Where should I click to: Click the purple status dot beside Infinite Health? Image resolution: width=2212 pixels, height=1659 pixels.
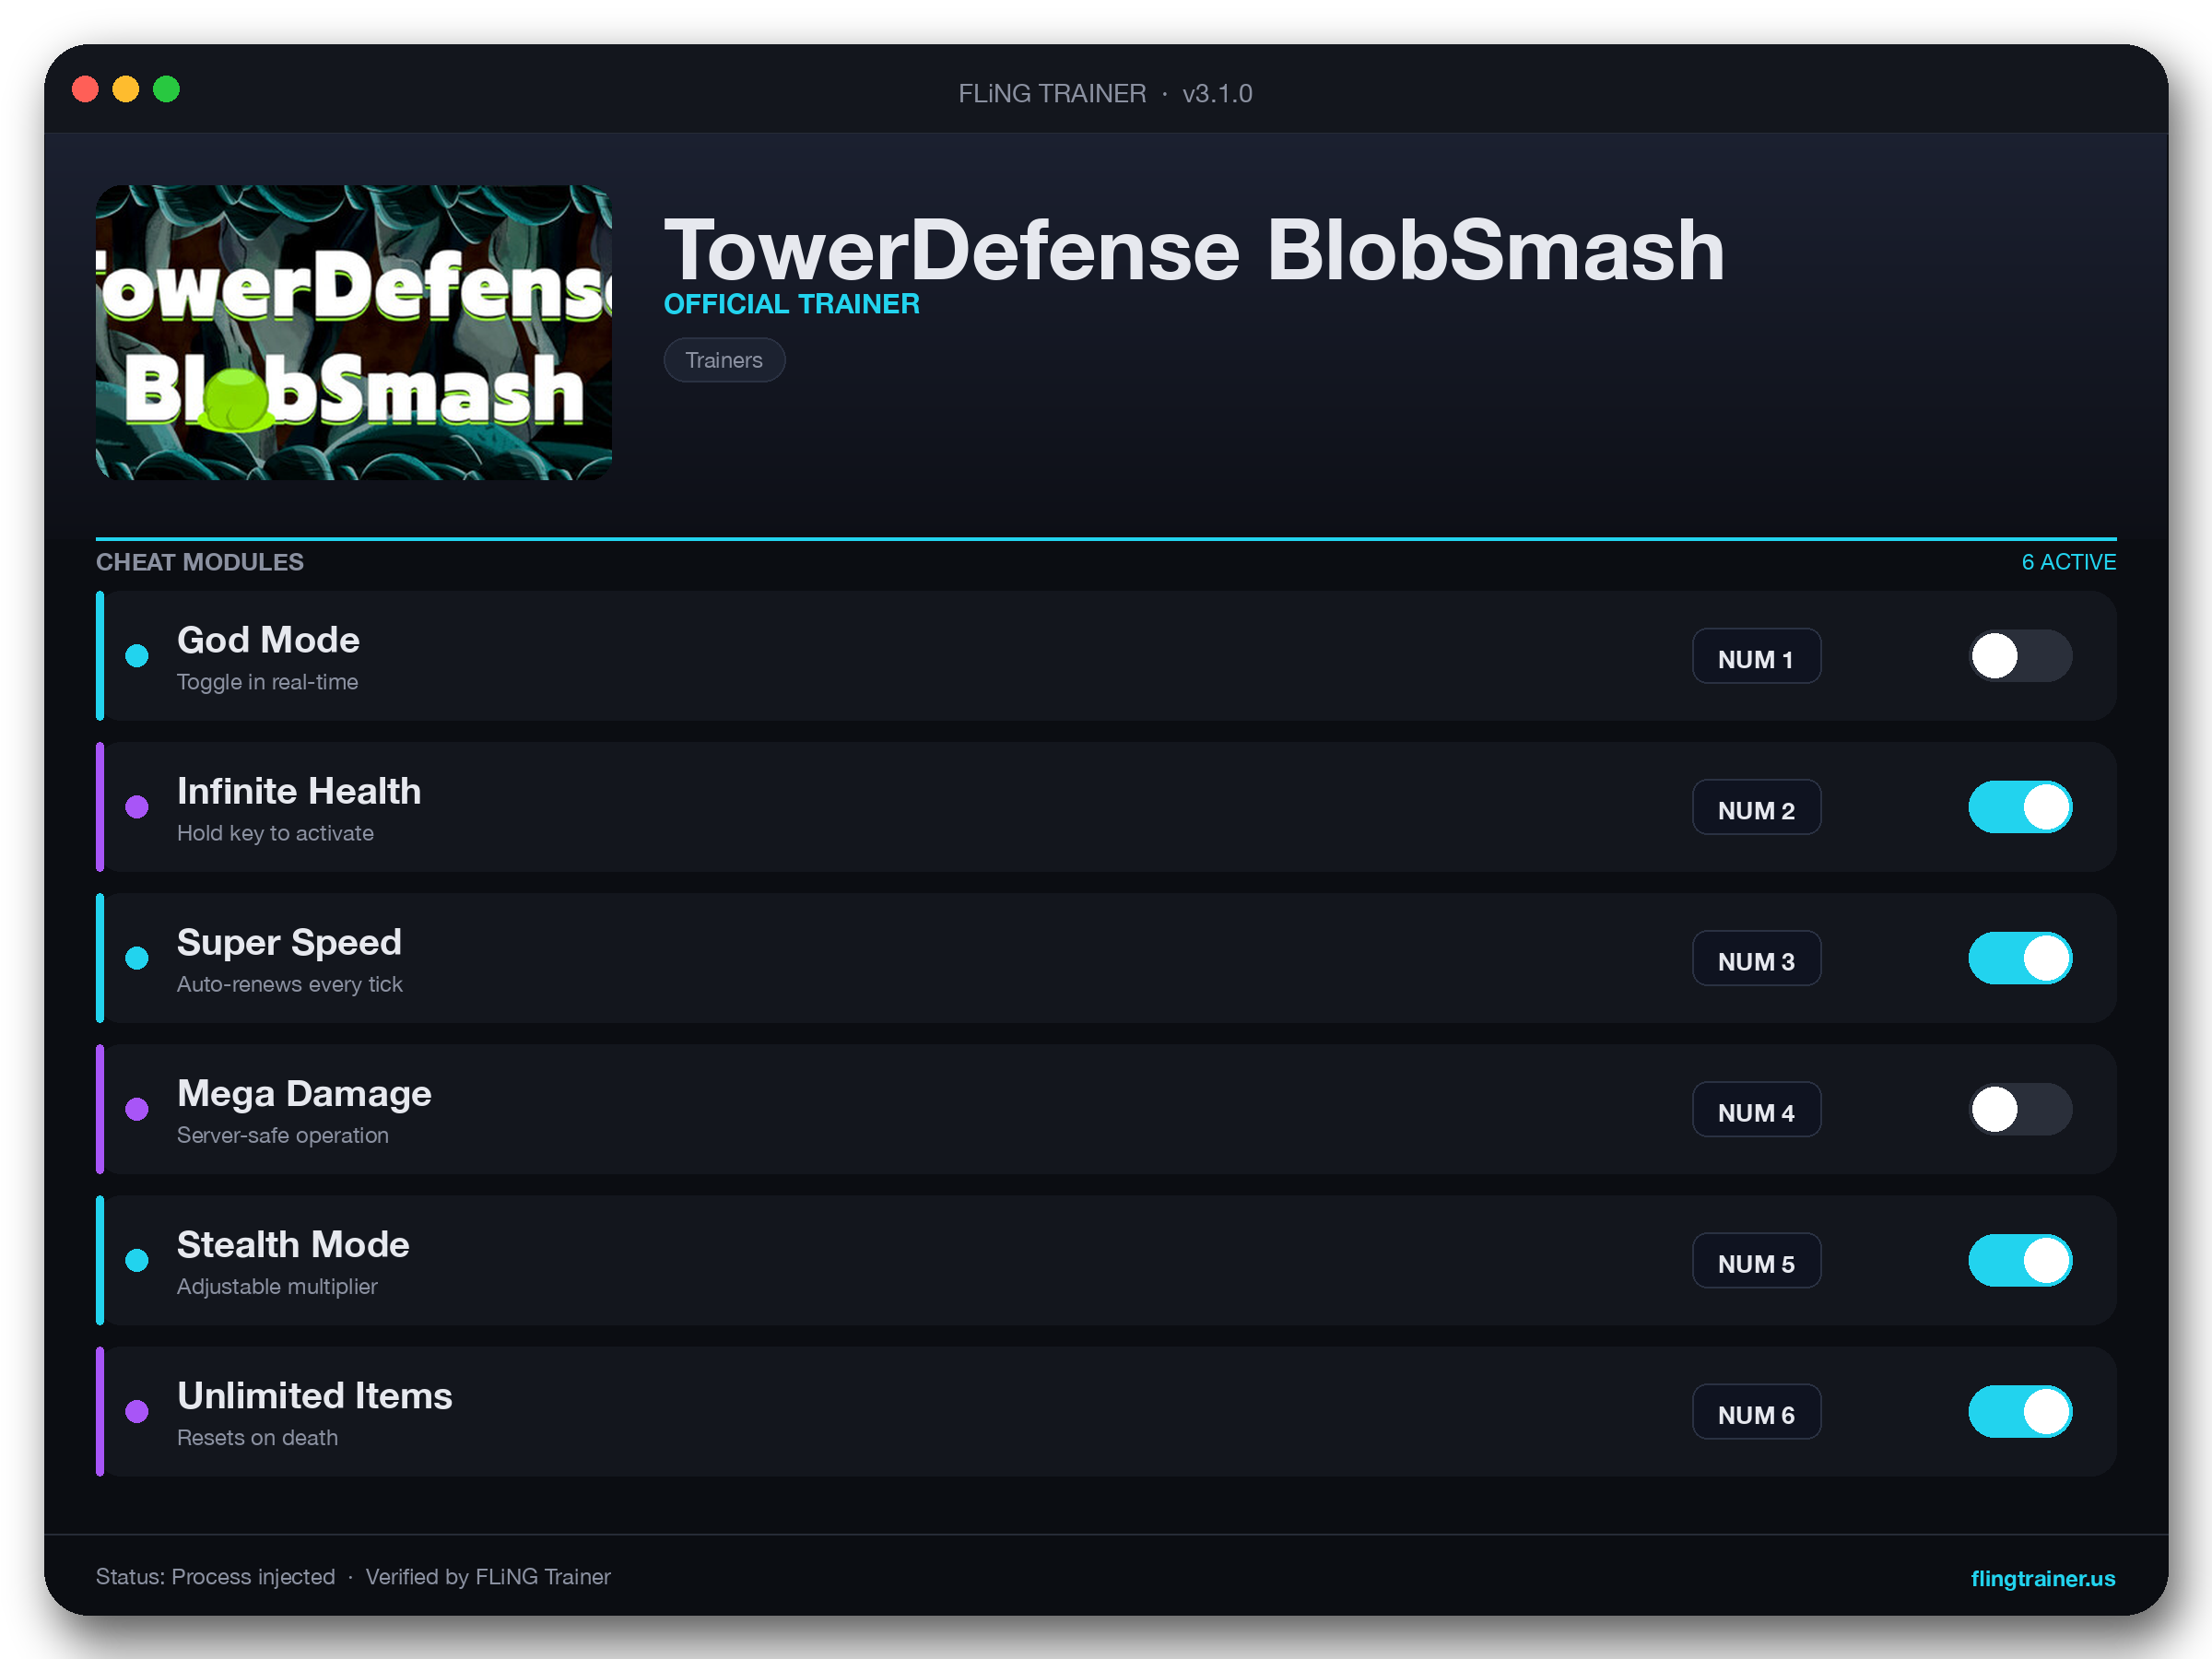coord(137,807)
